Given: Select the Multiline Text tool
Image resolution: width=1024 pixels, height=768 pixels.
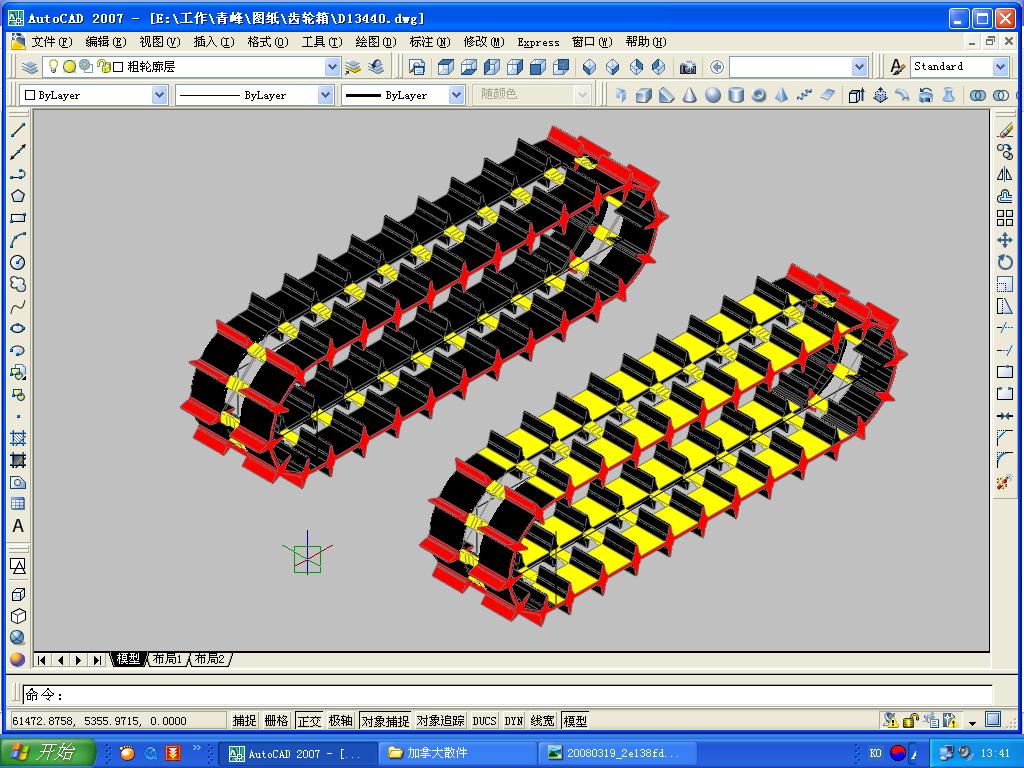Looking at the screenshot, I should point(18,526).
